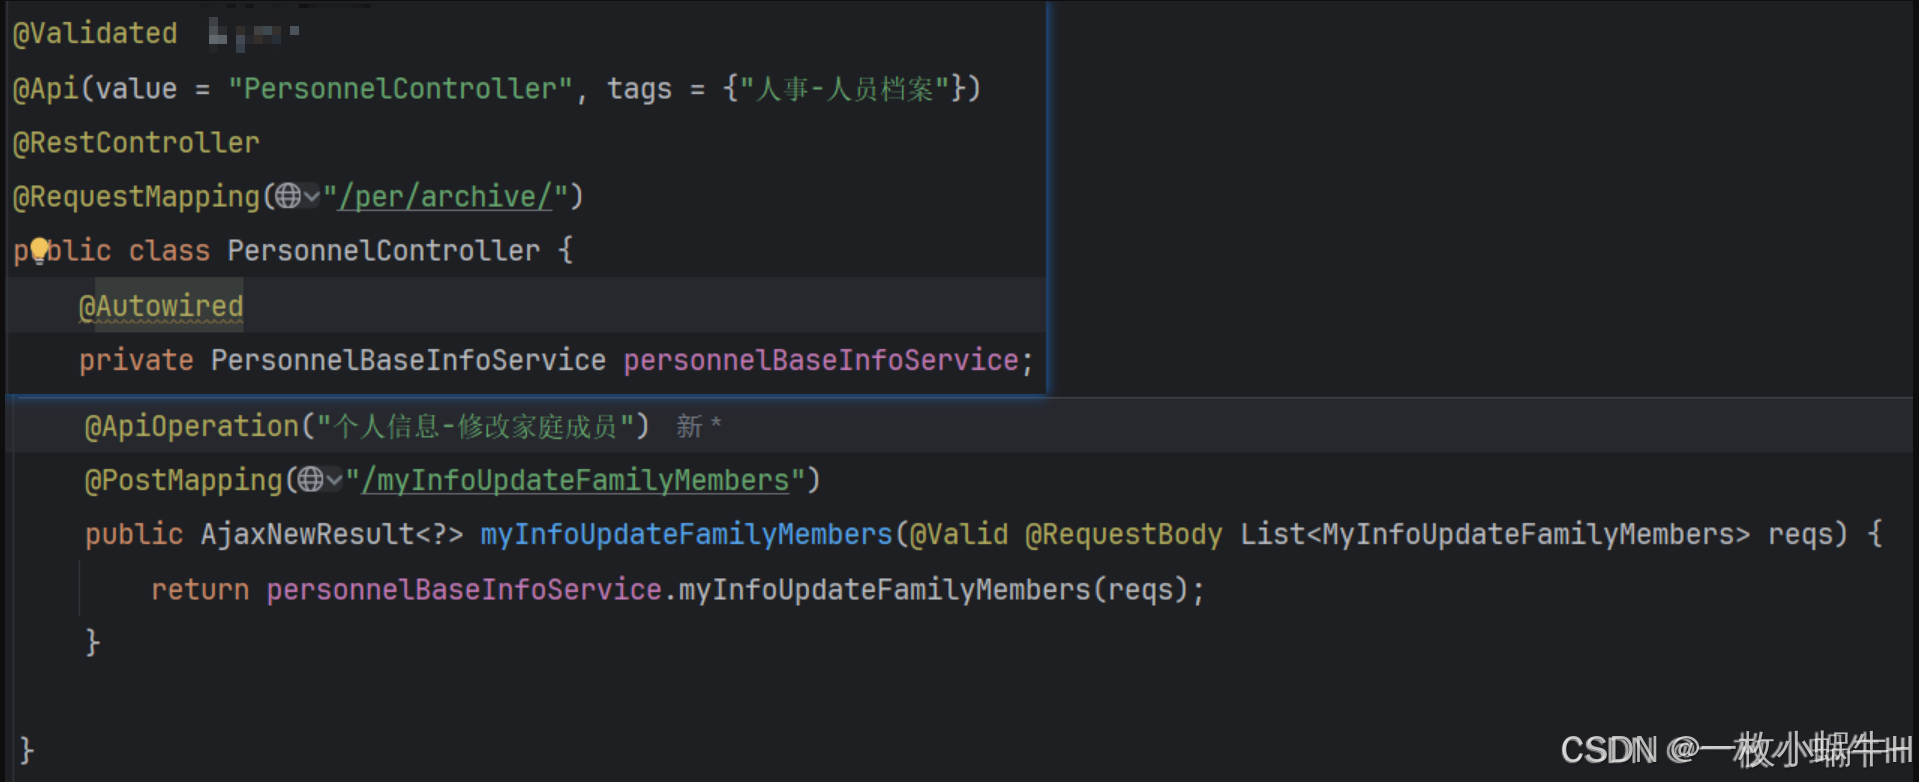The height and width of the screenshot is (782, 1919).
Task: Open the "/myInfoUpdateFamilyMembers" URL link
Action: click(x=575, y=481)
